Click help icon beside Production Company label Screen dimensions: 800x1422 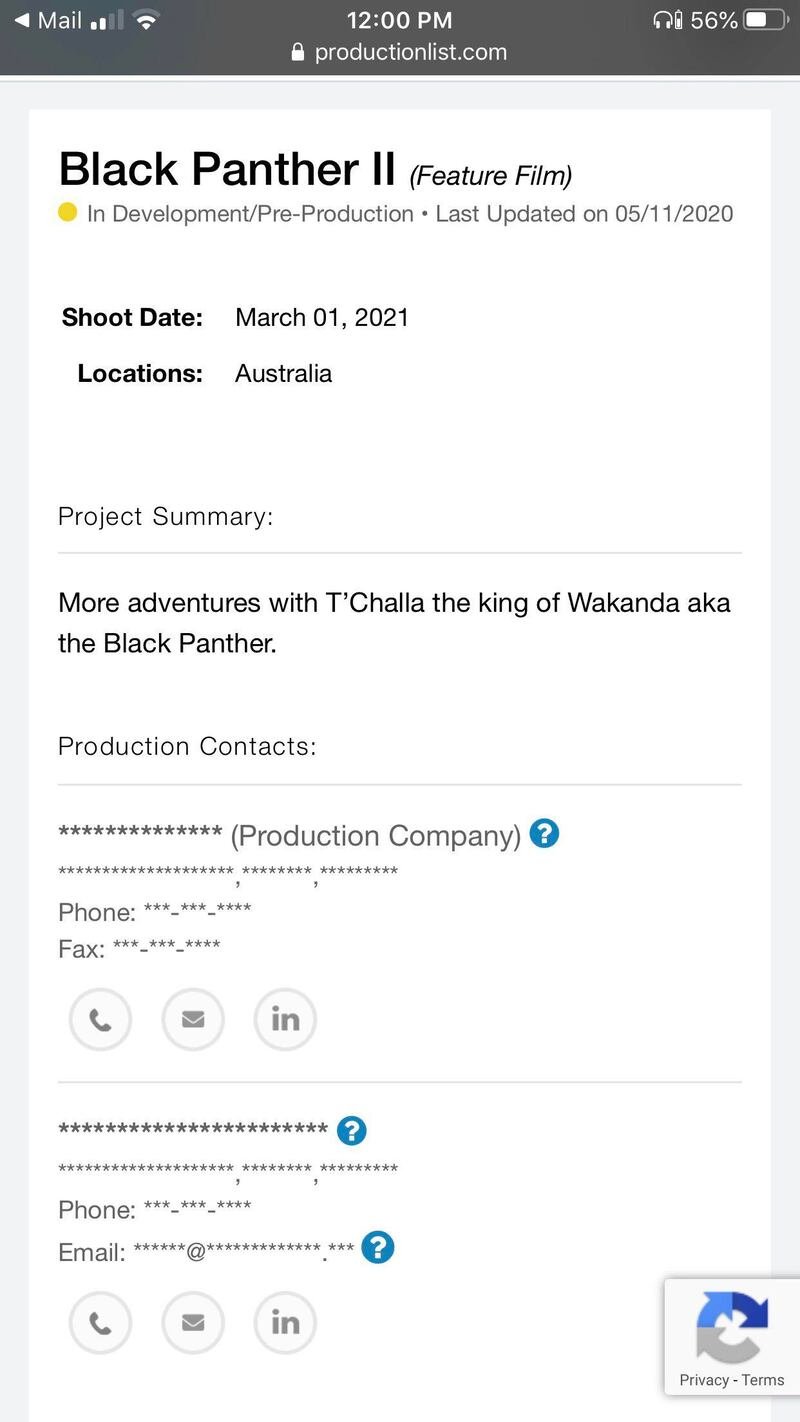coord(544,833)
